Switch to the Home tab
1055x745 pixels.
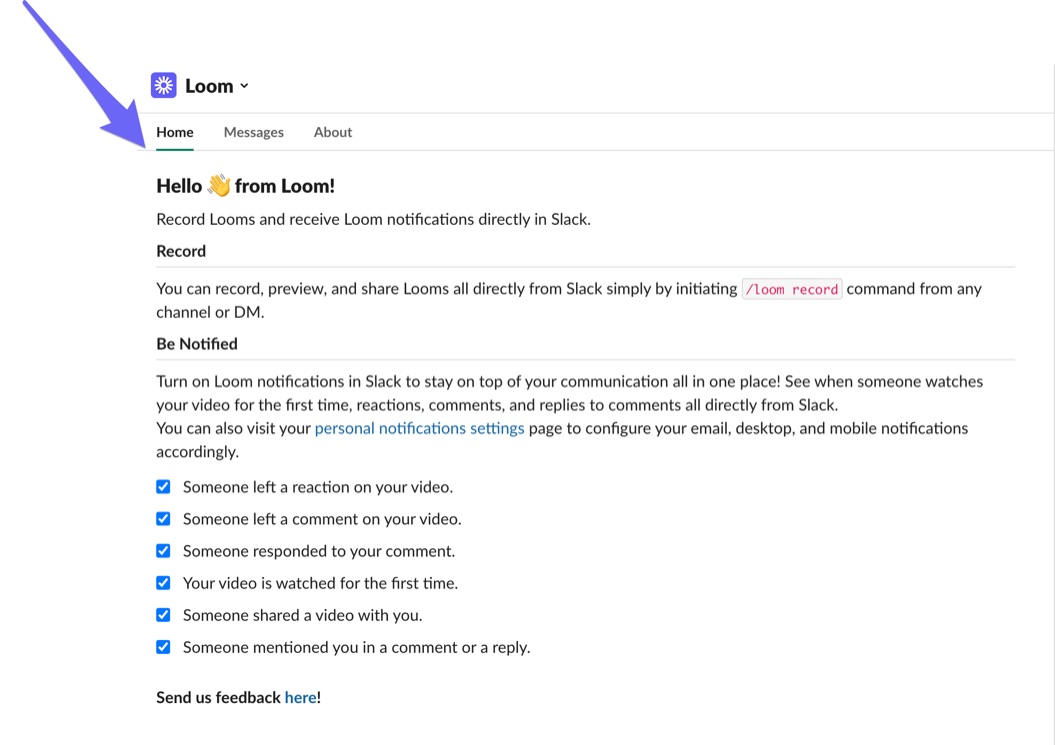(x=175, y=132)
